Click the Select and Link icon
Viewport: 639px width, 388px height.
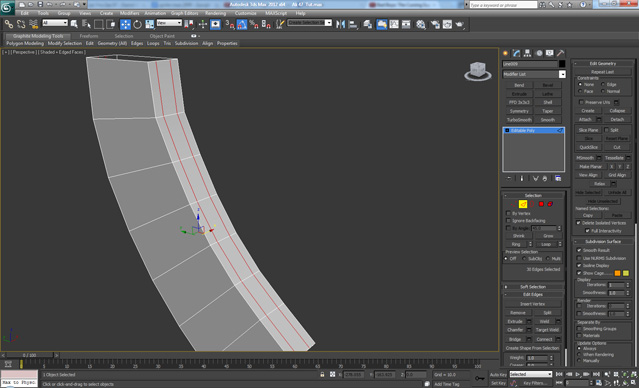click(9, 24)
